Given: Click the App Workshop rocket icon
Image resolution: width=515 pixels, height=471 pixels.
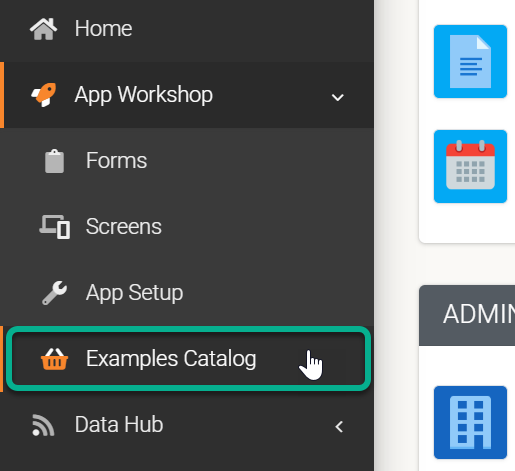Looking at the screenshot, I should tap(44, 95).
